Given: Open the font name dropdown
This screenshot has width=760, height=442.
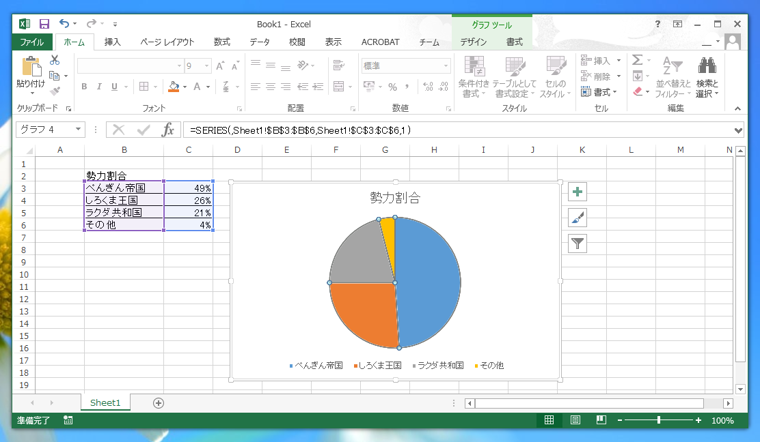Looking at the screenshot, I should tap(179, 65).
